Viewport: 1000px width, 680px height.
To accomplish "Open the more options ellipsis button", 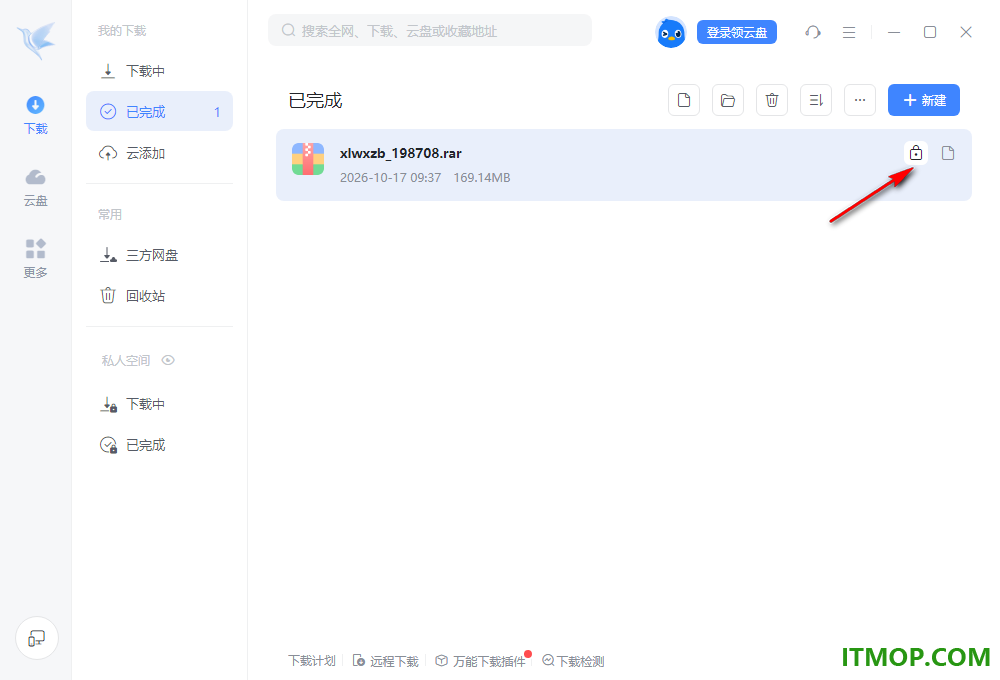I will pos(860,100).
